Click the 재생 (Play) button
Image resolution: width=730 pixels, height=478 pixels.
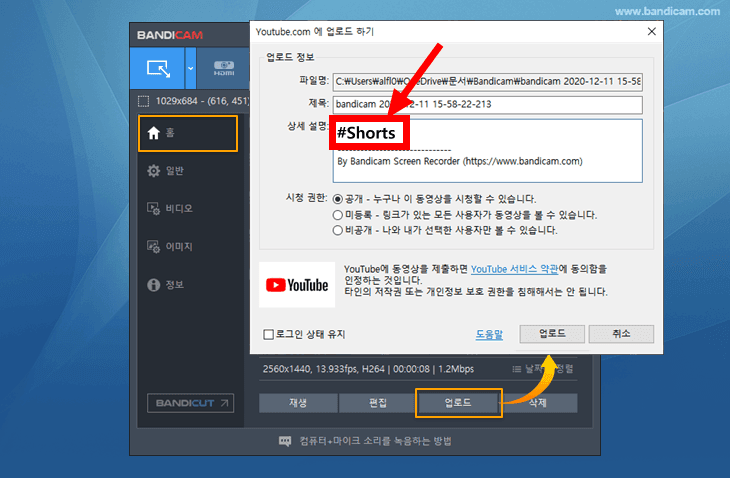point(298,403)
